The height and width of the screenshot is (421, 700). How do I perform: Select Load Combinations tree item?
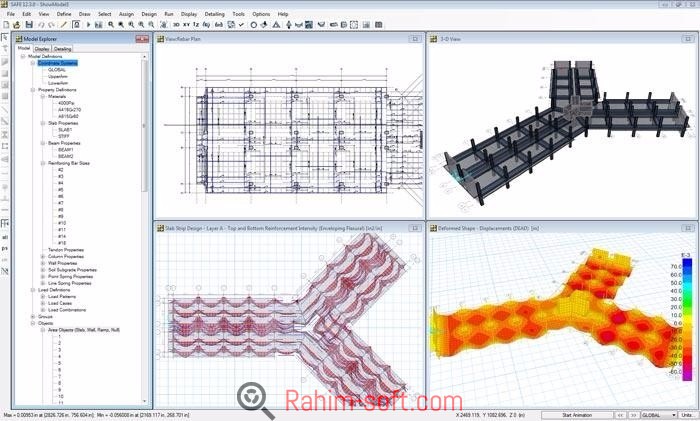[67, 310]
